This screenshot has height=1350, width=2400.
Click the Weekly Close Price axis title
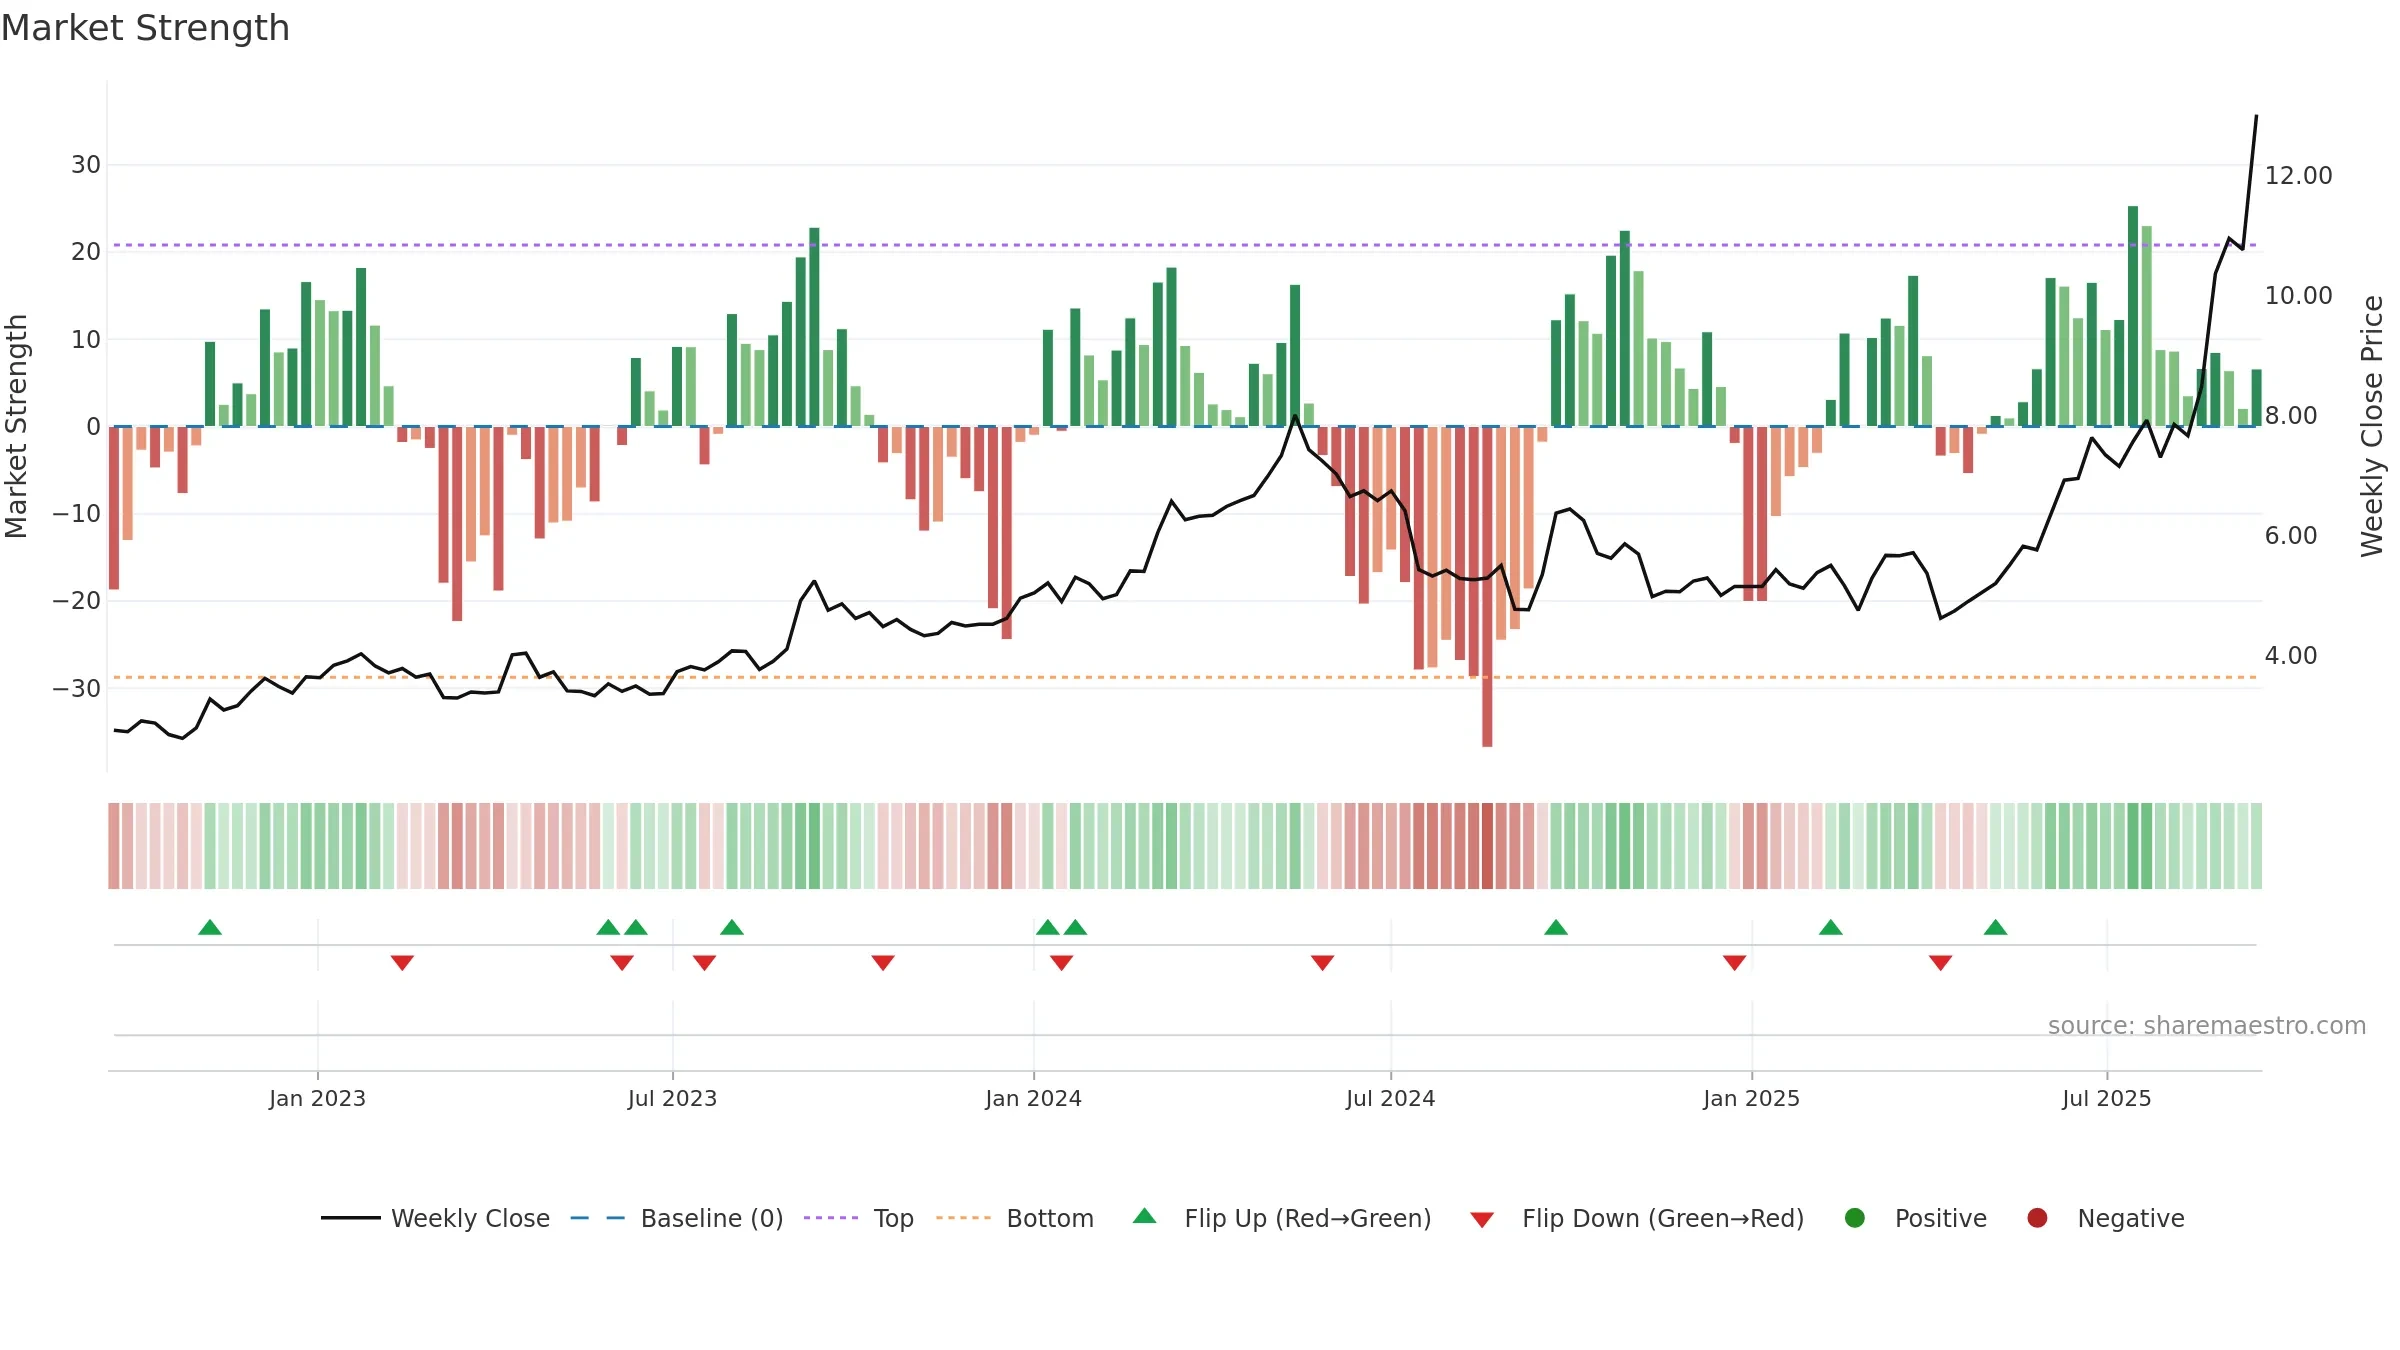click(2372, 426)
